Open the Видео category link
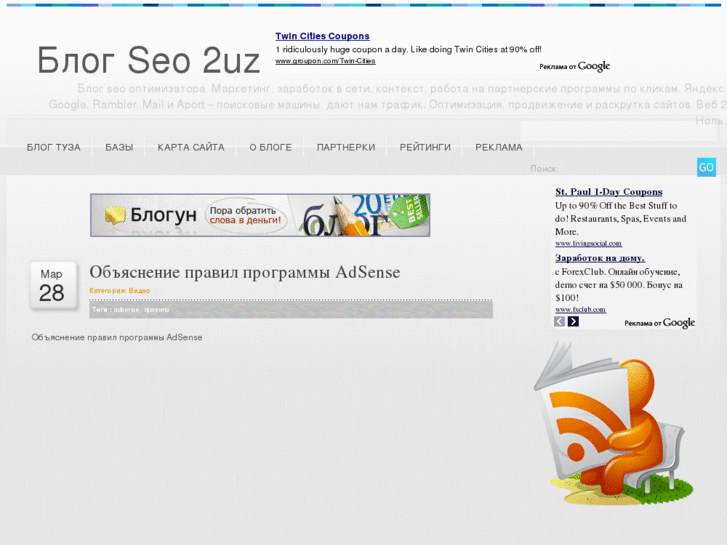This screenshot has height=545, width=727. pos(139,290)
